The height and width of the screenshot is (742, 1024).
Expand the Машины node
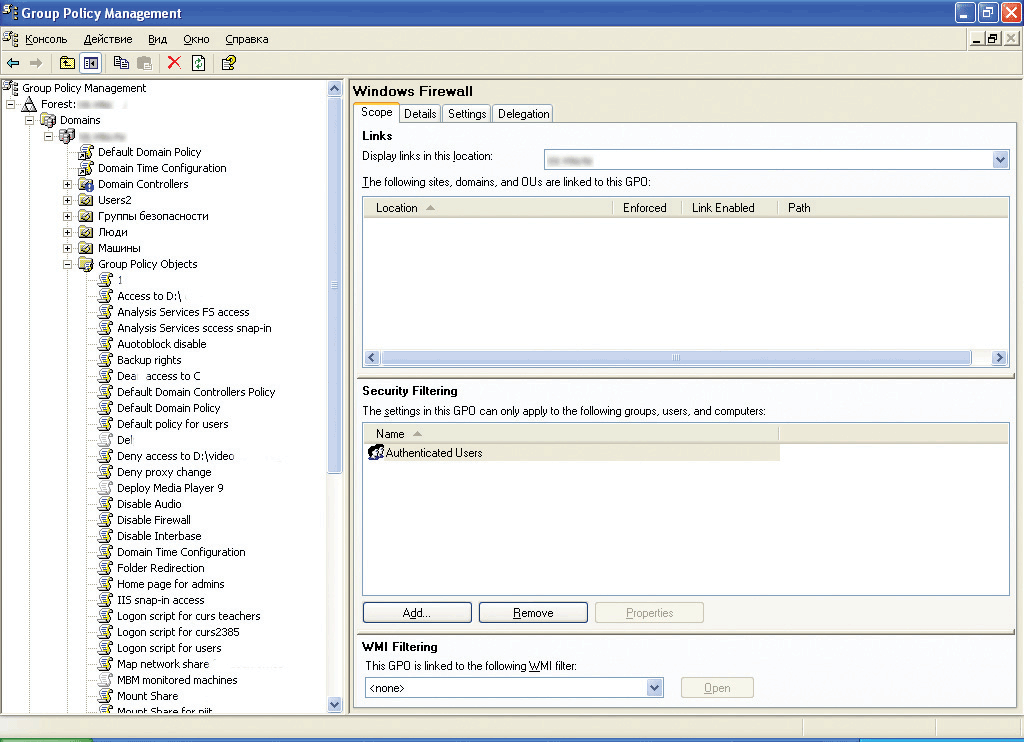click(x=67, y=248)
